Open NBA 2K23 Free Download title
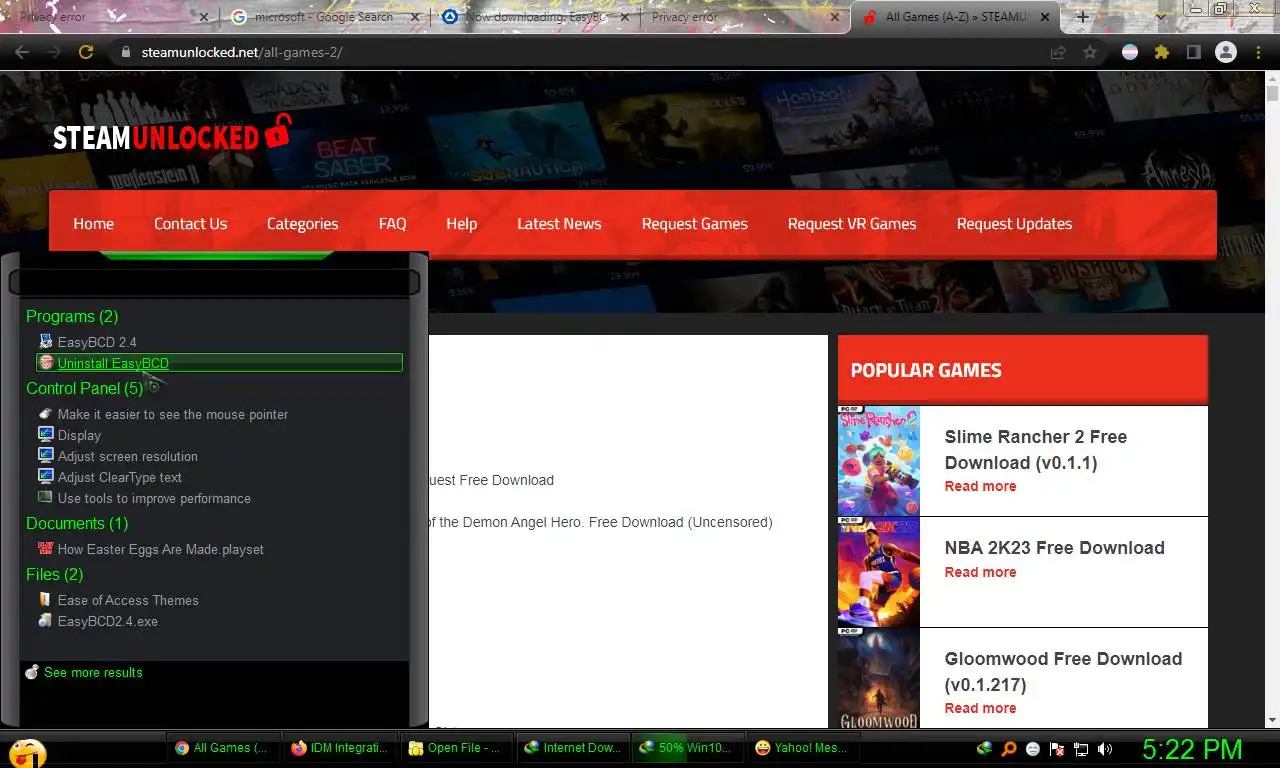Screen dimensions: 1280x768 (1055, 548)
